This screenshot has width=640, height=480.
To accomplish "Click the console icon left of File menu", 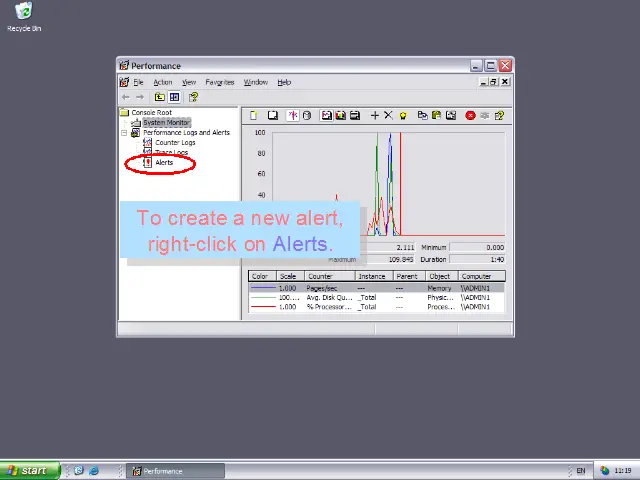I will (x=124, y=82).
